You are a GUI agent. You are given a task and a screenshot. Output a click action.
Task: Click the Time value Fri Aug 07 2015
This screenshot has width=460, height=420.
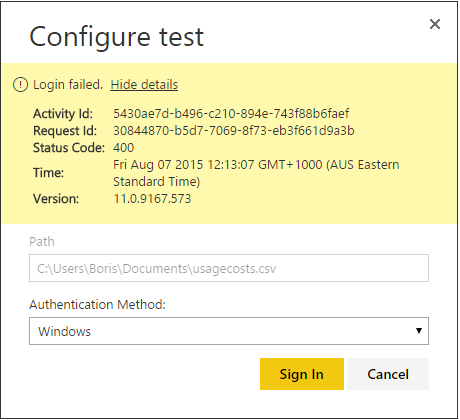(256, 173)
